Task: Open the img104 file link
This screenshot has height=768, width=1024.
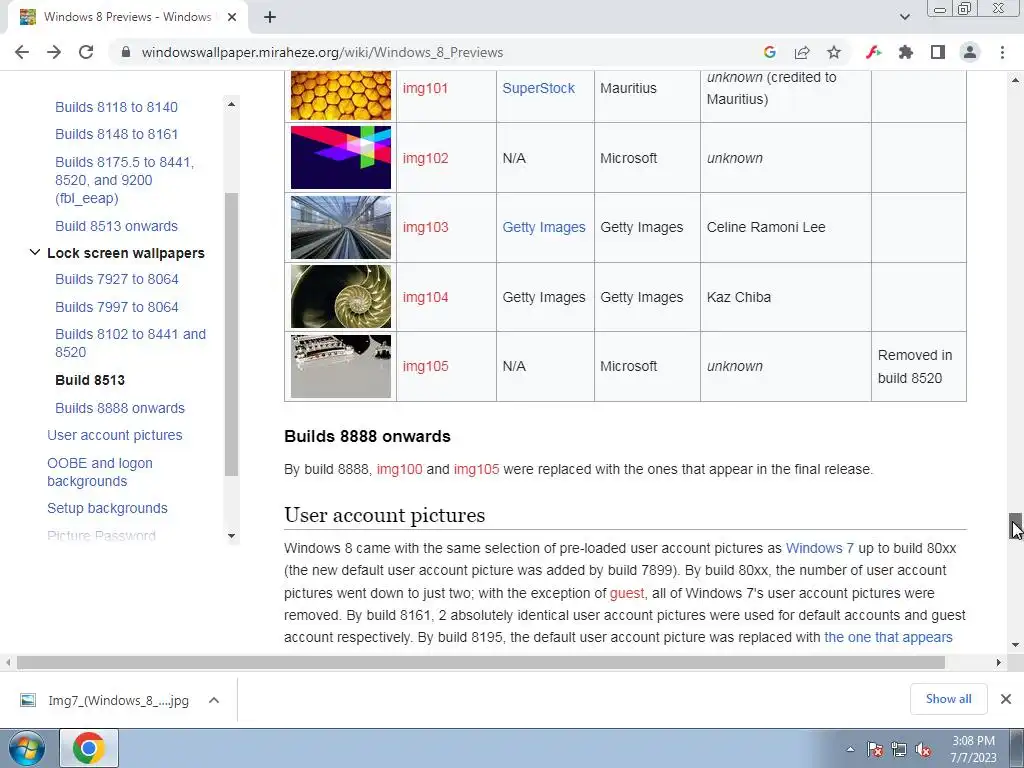Action: click(425, 297)
